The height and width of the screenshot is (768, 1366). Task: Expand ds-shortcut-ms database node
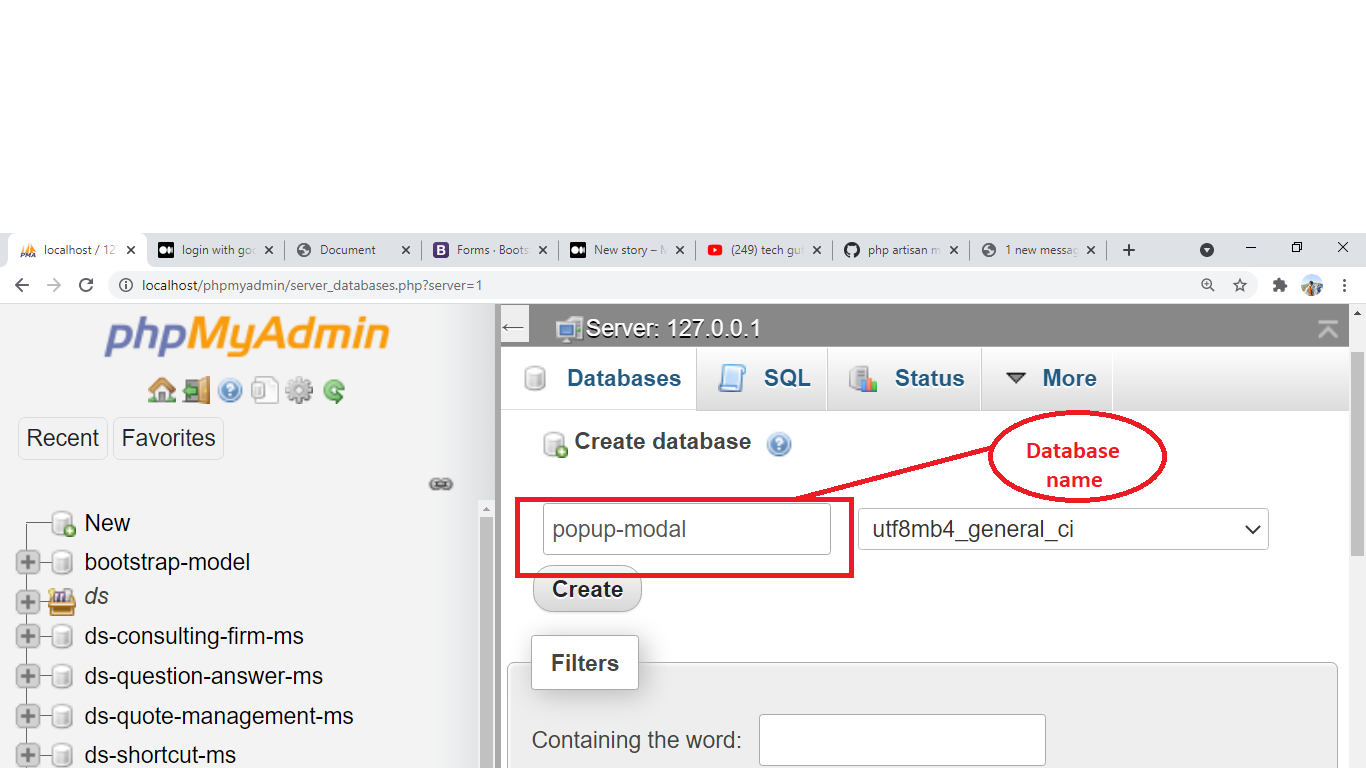tap(28, 755)
